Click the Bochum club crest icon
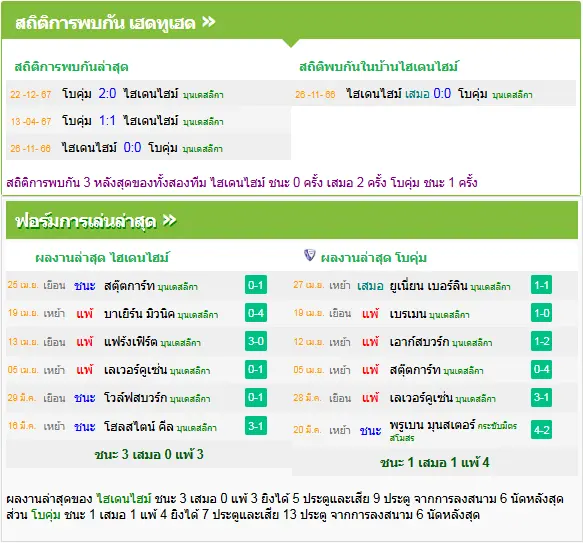Viewport: 583px width, 543px height. coord(309,255)
